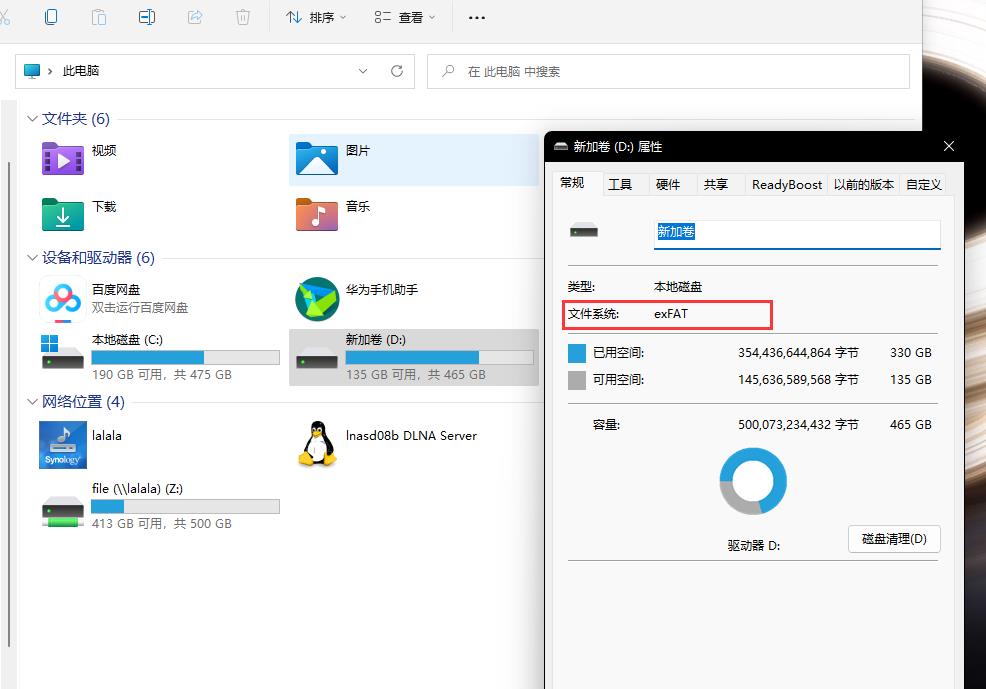
Task: Open the 查看 view dropdown
Action: point(404,17)
